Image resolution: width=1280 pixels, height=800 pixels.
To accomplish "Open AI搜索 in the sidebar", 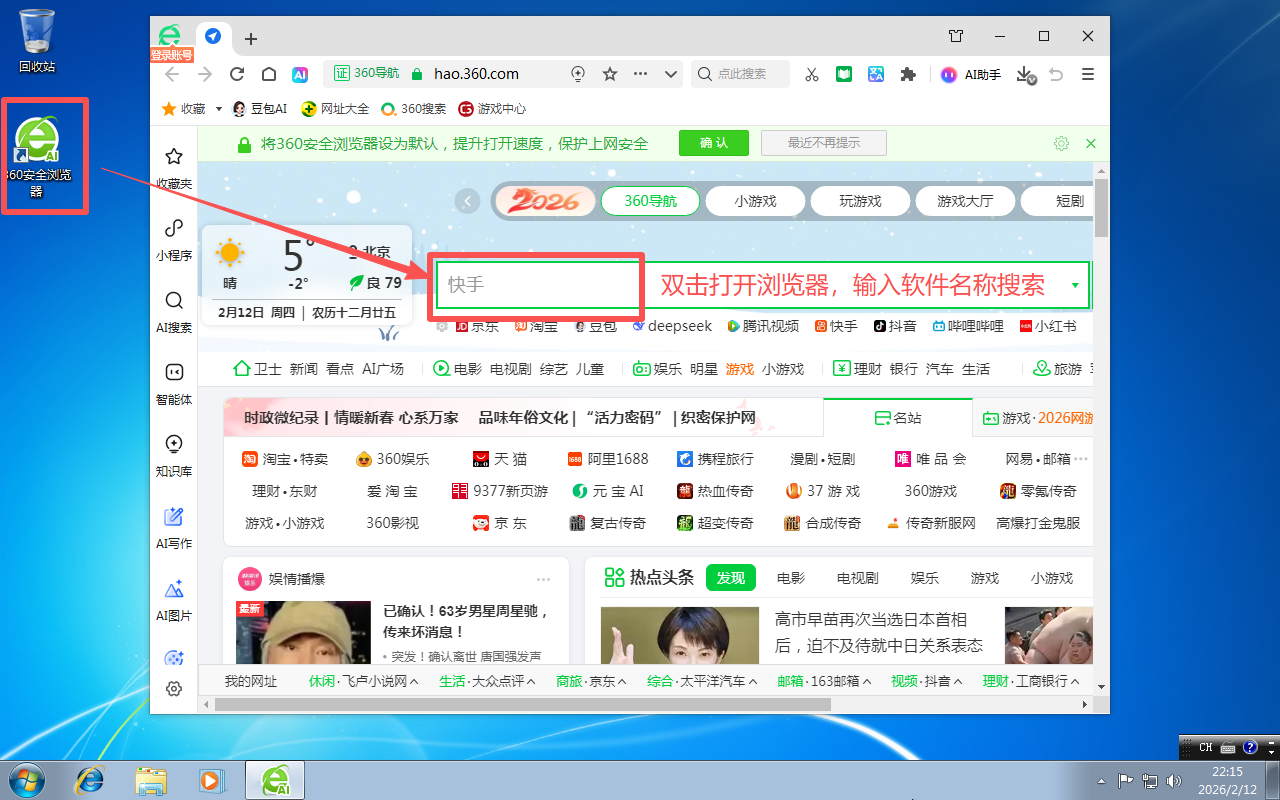I will [174, 312].
